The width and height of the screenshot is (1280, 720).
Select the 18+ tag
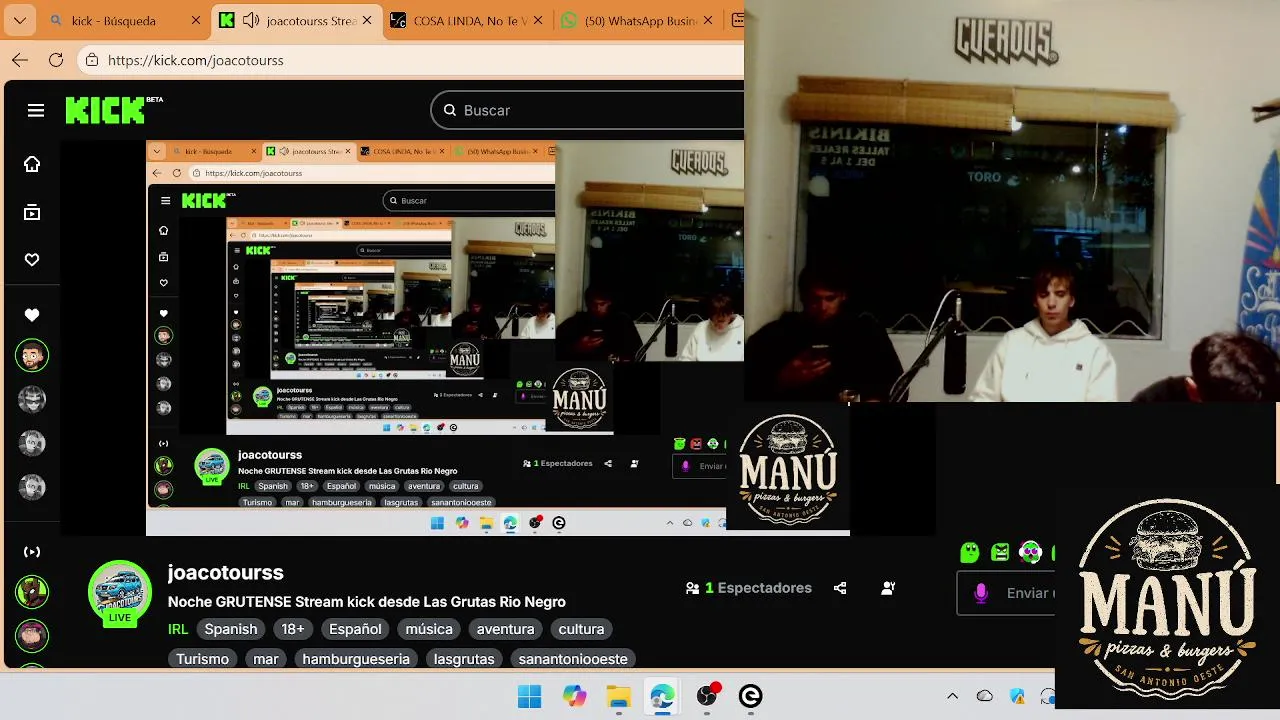[x=293, y=629]
